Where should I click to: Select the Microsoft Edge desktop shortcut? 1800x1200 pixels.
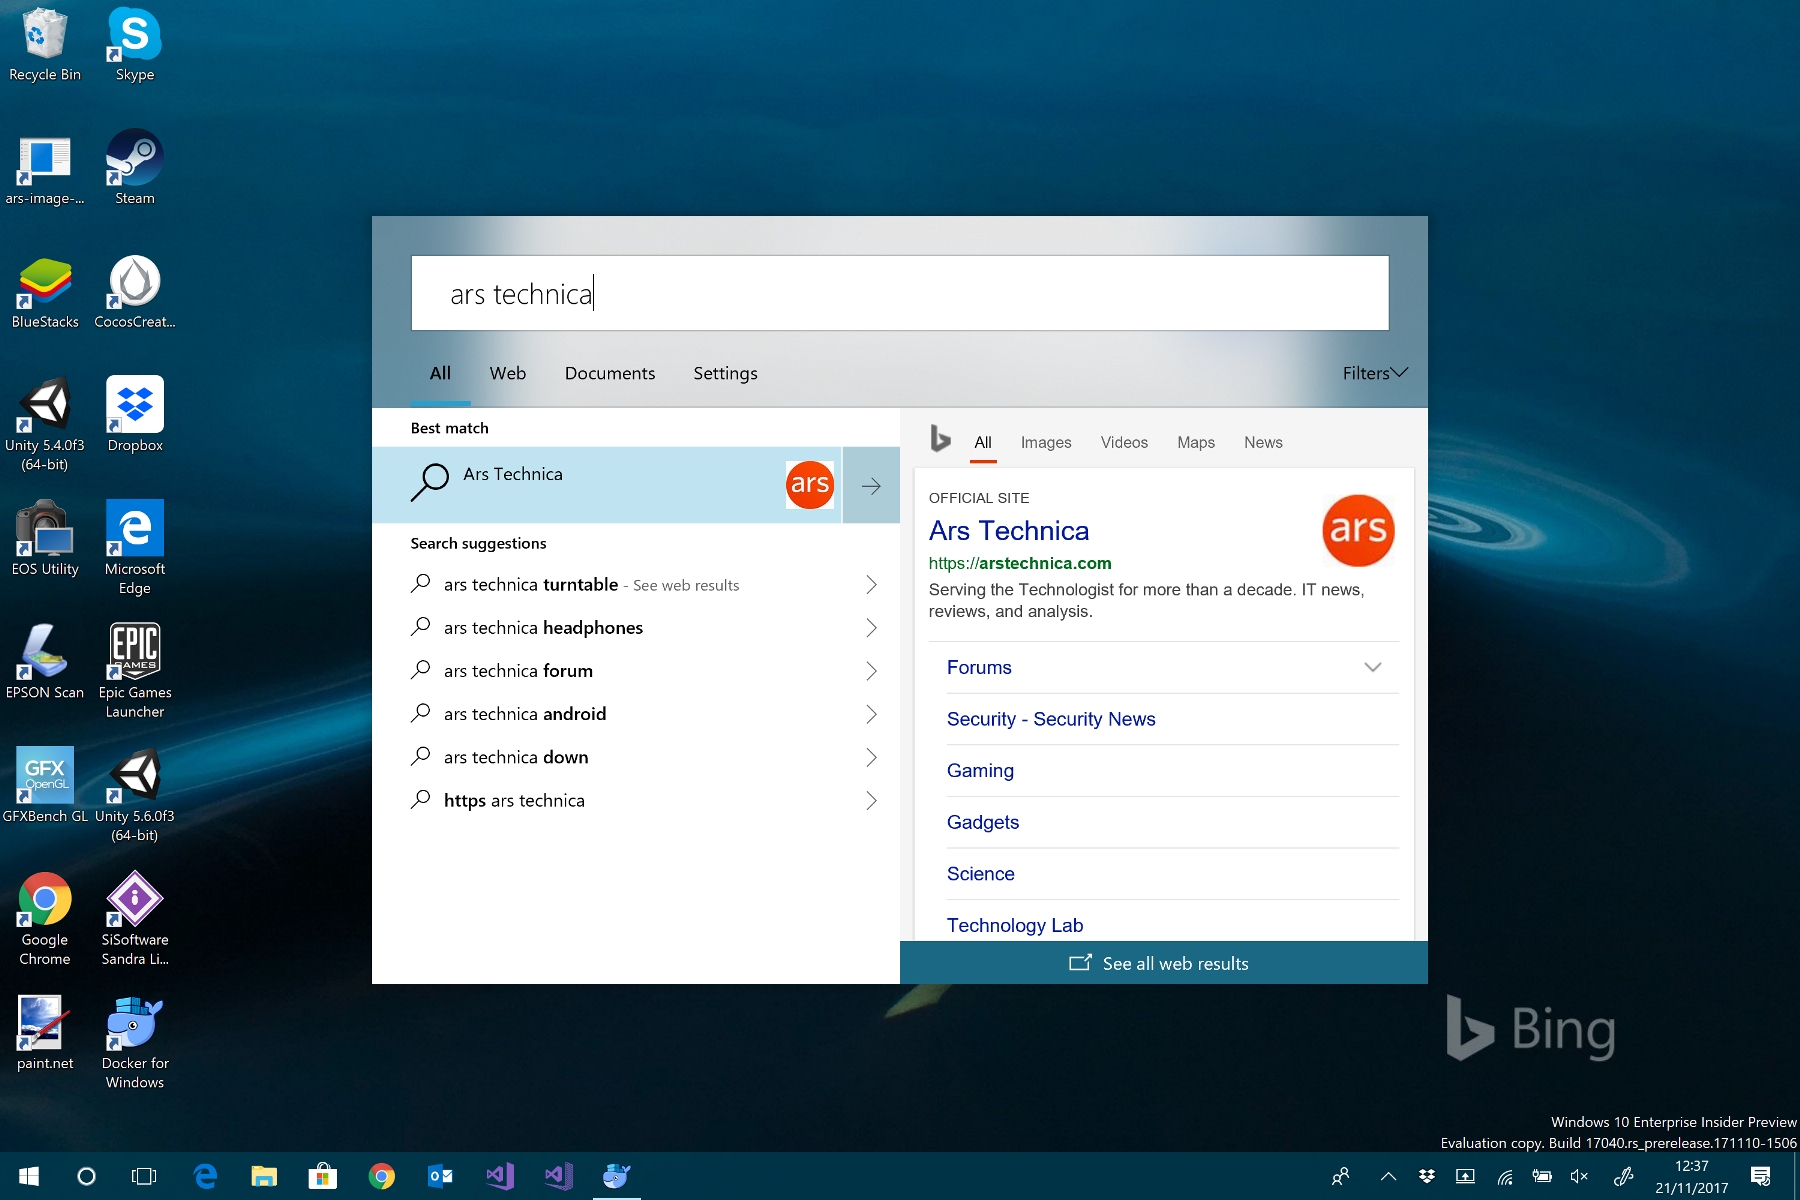point(134,549)
